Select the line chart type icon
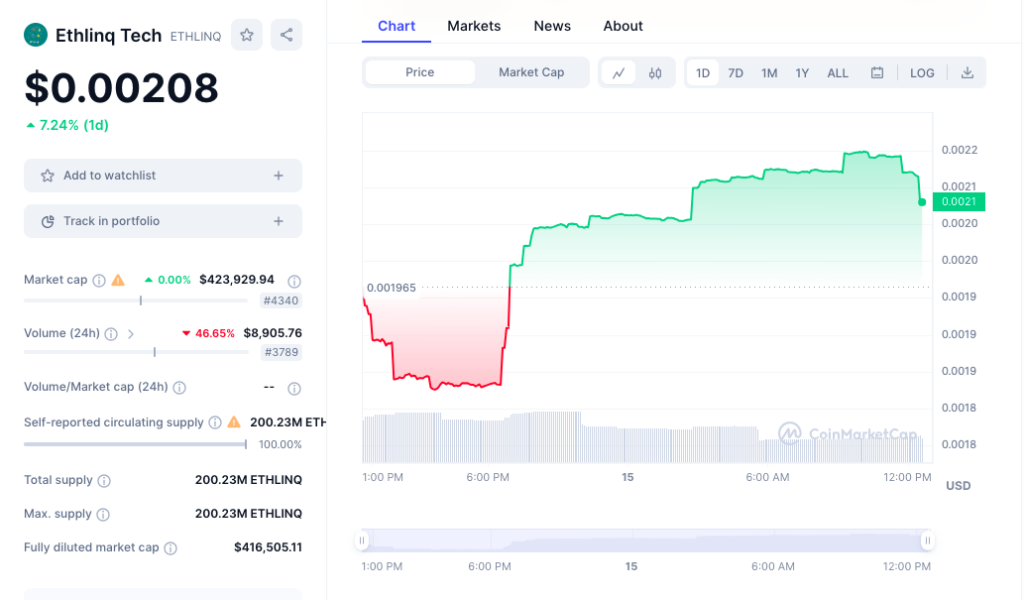The image size is (1024, 600). (620, 72)
